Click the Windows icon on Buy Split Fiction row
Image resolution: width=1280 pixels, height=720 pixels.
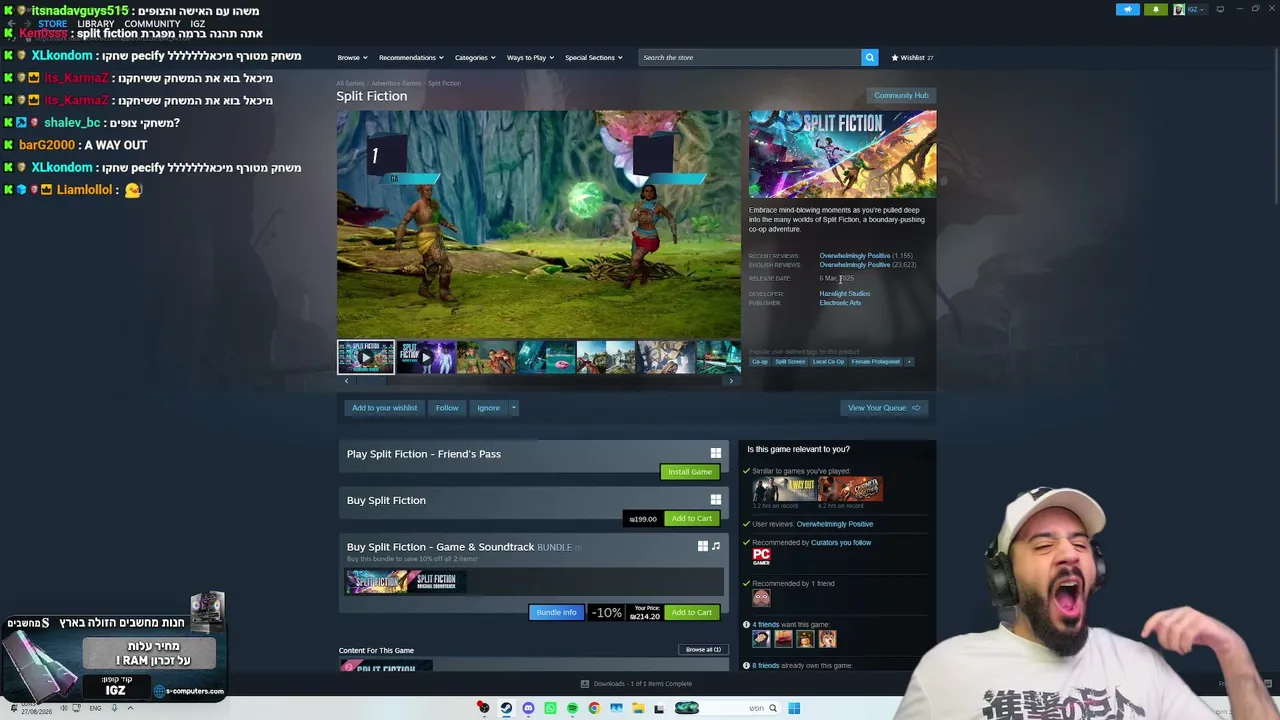pos(715,499)
